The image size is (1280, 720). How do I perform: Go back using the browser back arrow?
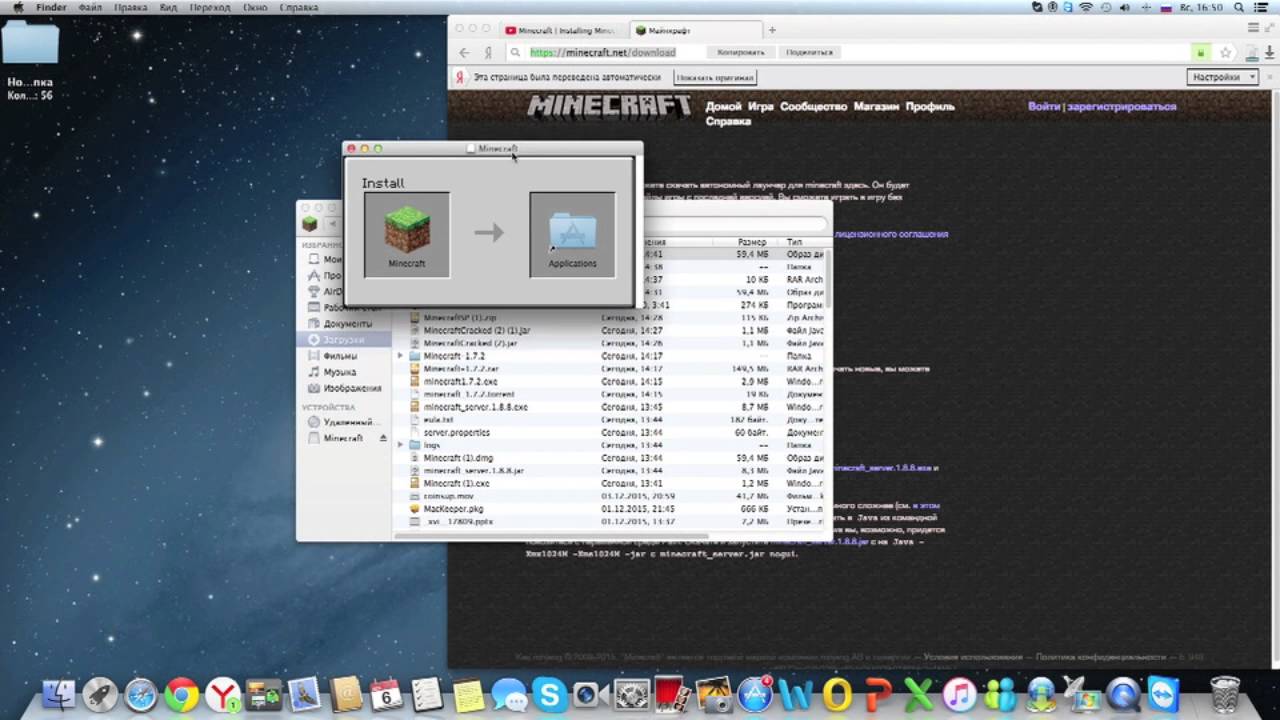(x=464, y=52)
